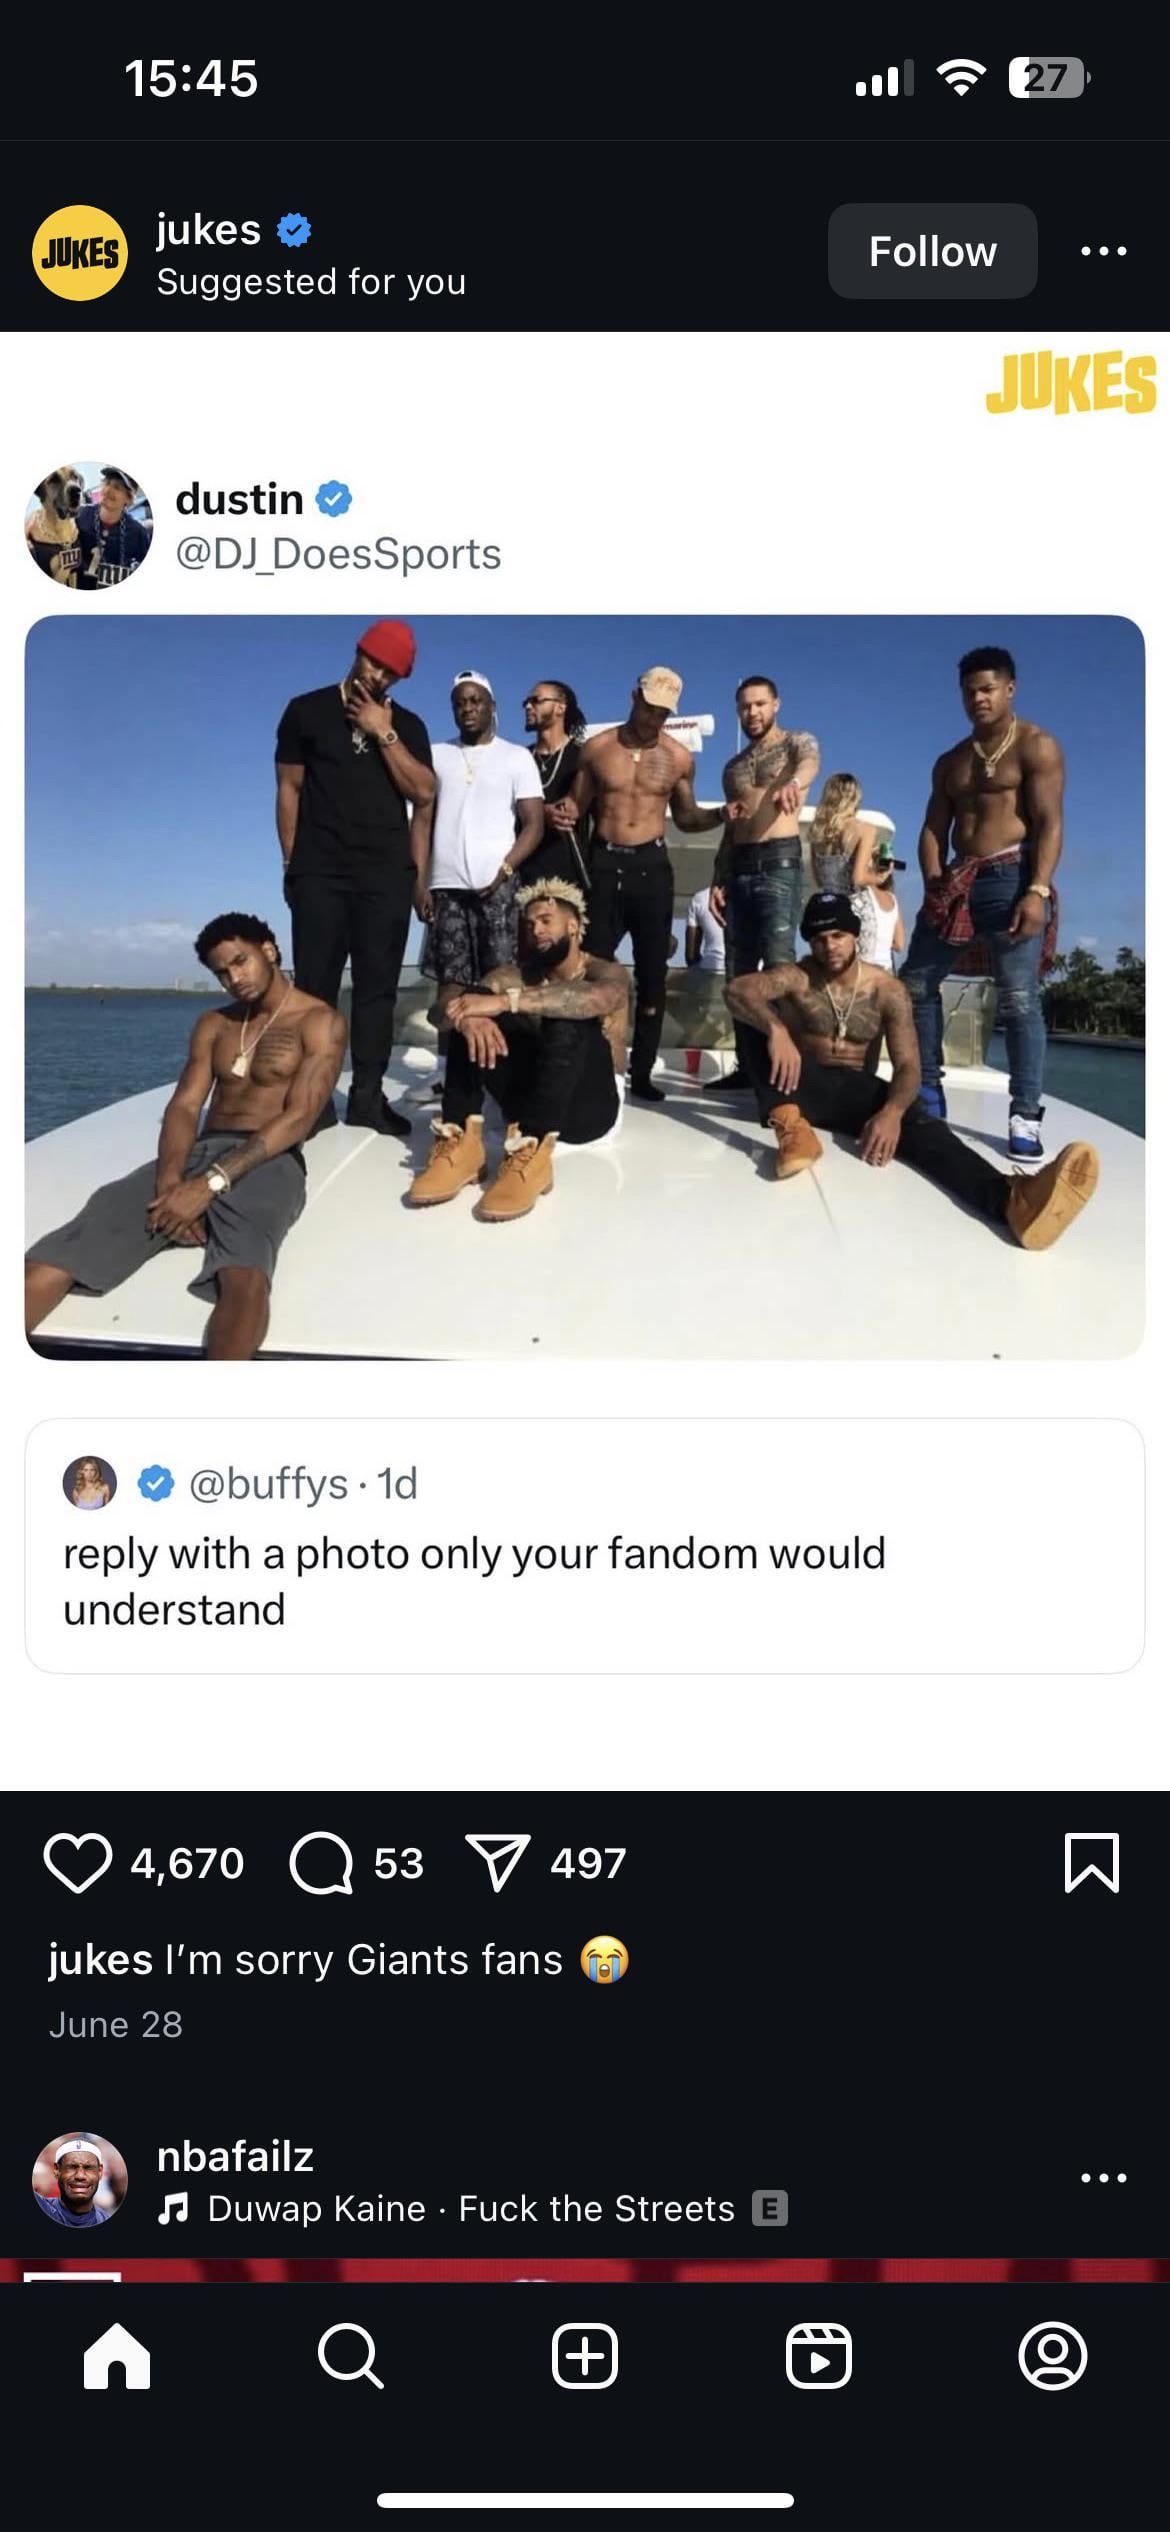Open audio Duwap Kaine Fuck the Streets
1170x2532 pixels.
pos(472,2208)
